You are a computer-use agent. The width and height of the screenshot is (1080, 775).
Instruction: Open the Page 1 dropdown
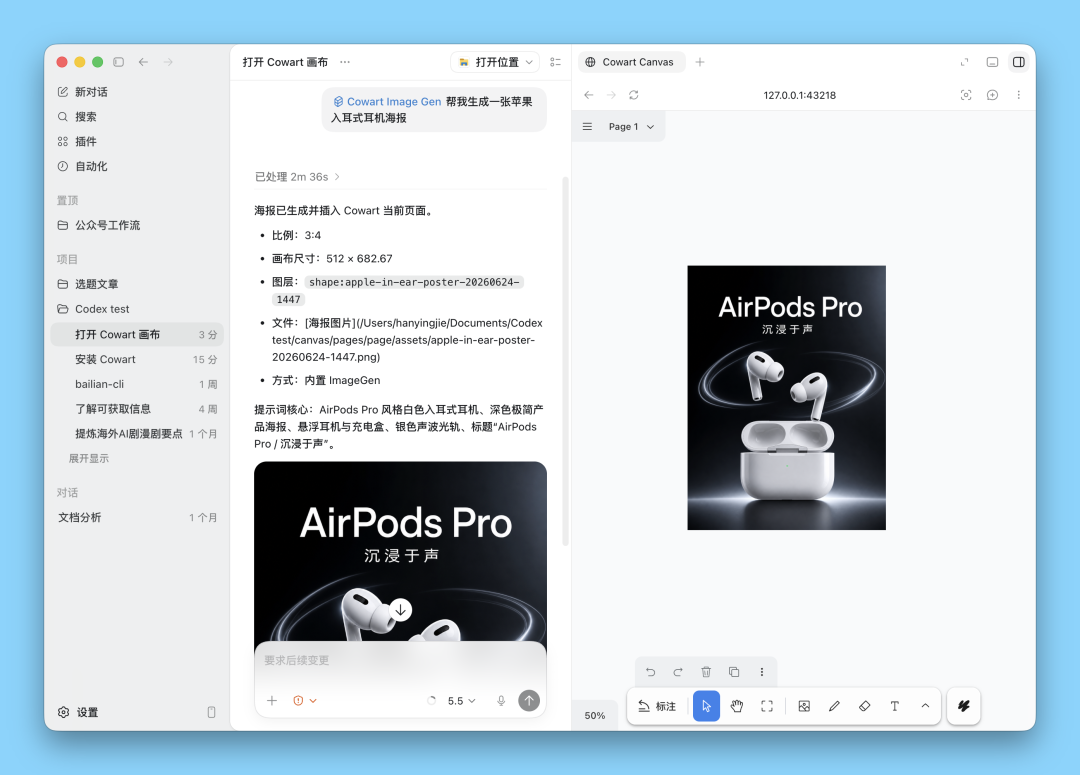[631, 127]
